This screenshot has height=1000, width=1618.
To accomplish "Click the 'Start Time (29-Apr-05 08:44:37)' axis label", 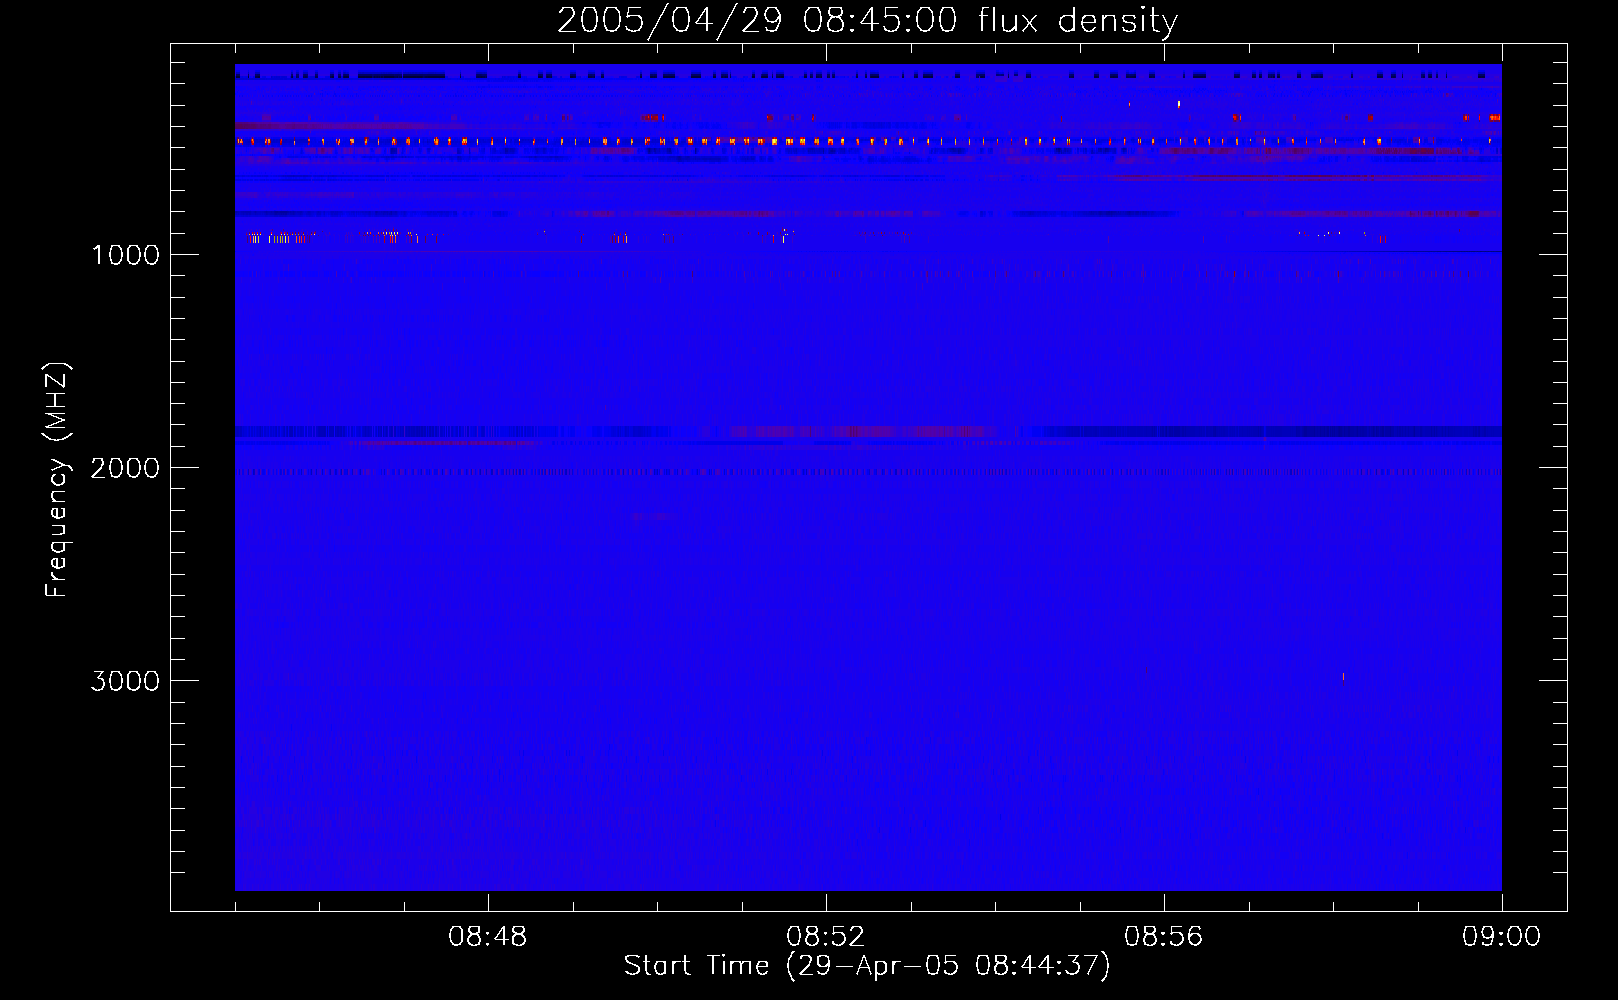I will [x=867, y=966].
